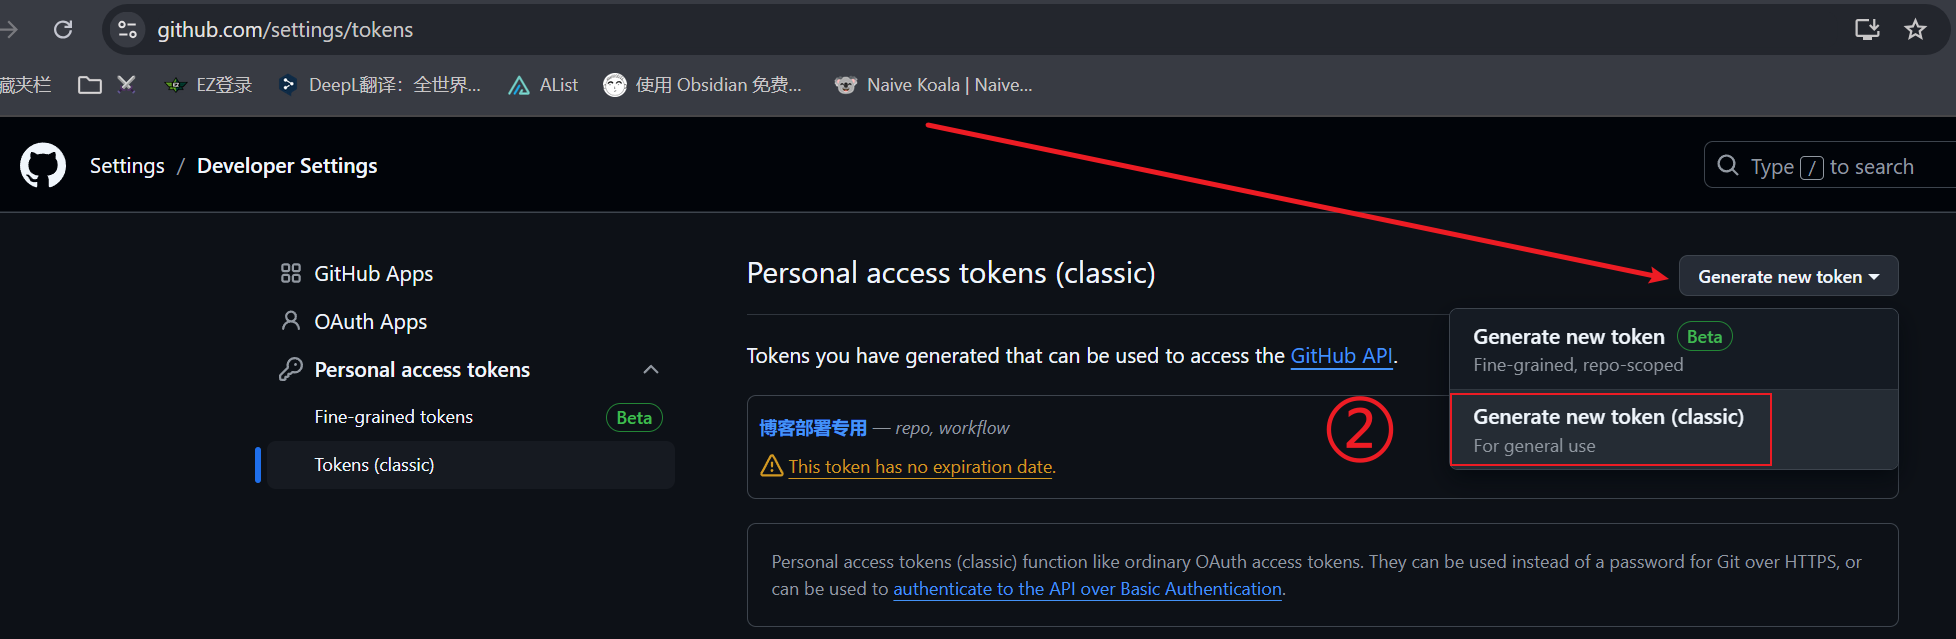
Task: Open the bookmarks folder icon
Action: [90, 85]
